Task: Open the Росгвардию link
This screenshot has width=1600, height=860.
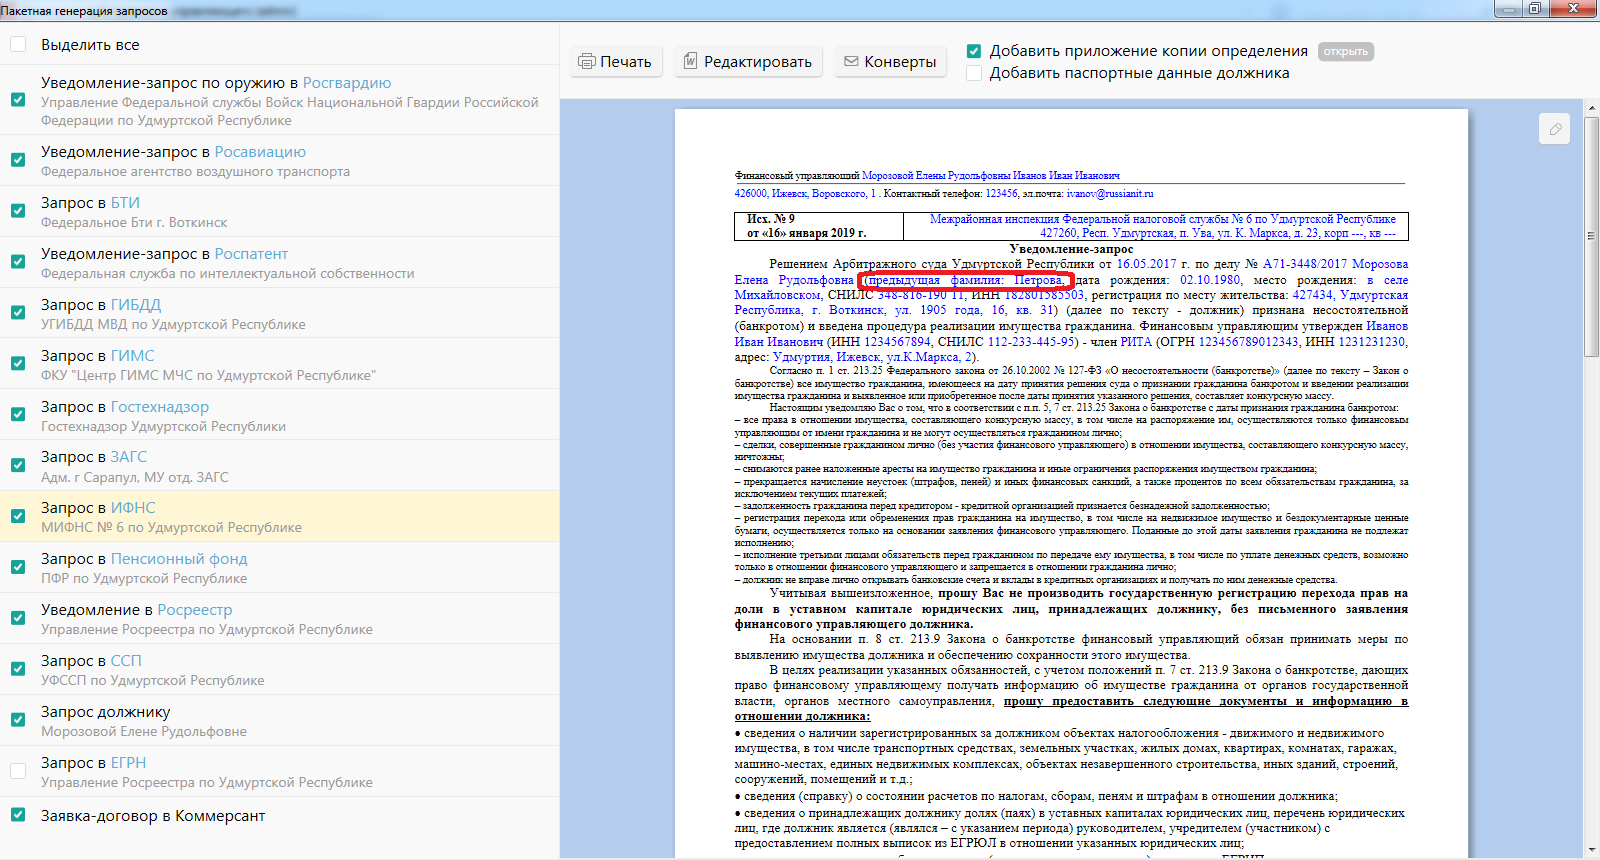Action: click(x=346, y=83)
